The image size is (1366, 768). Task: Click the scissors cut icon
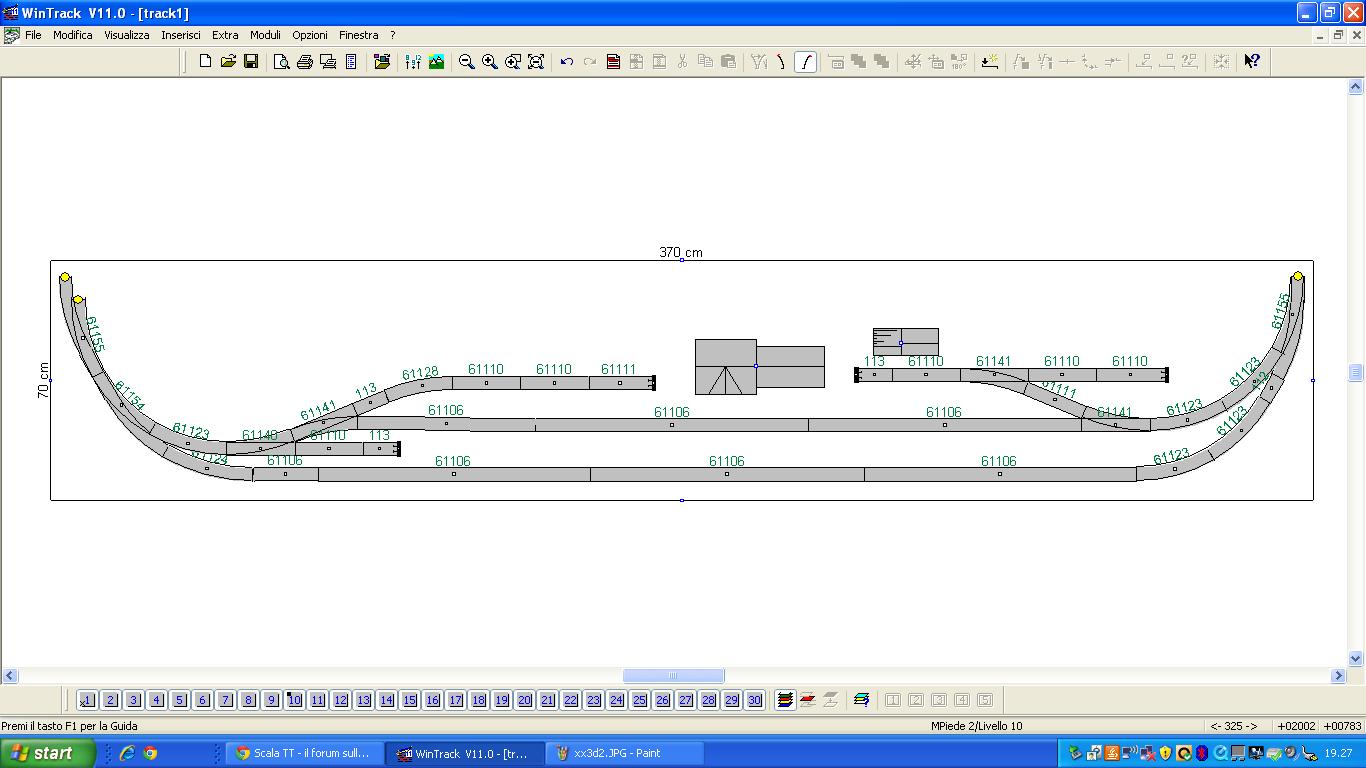[x=682, y=61]
